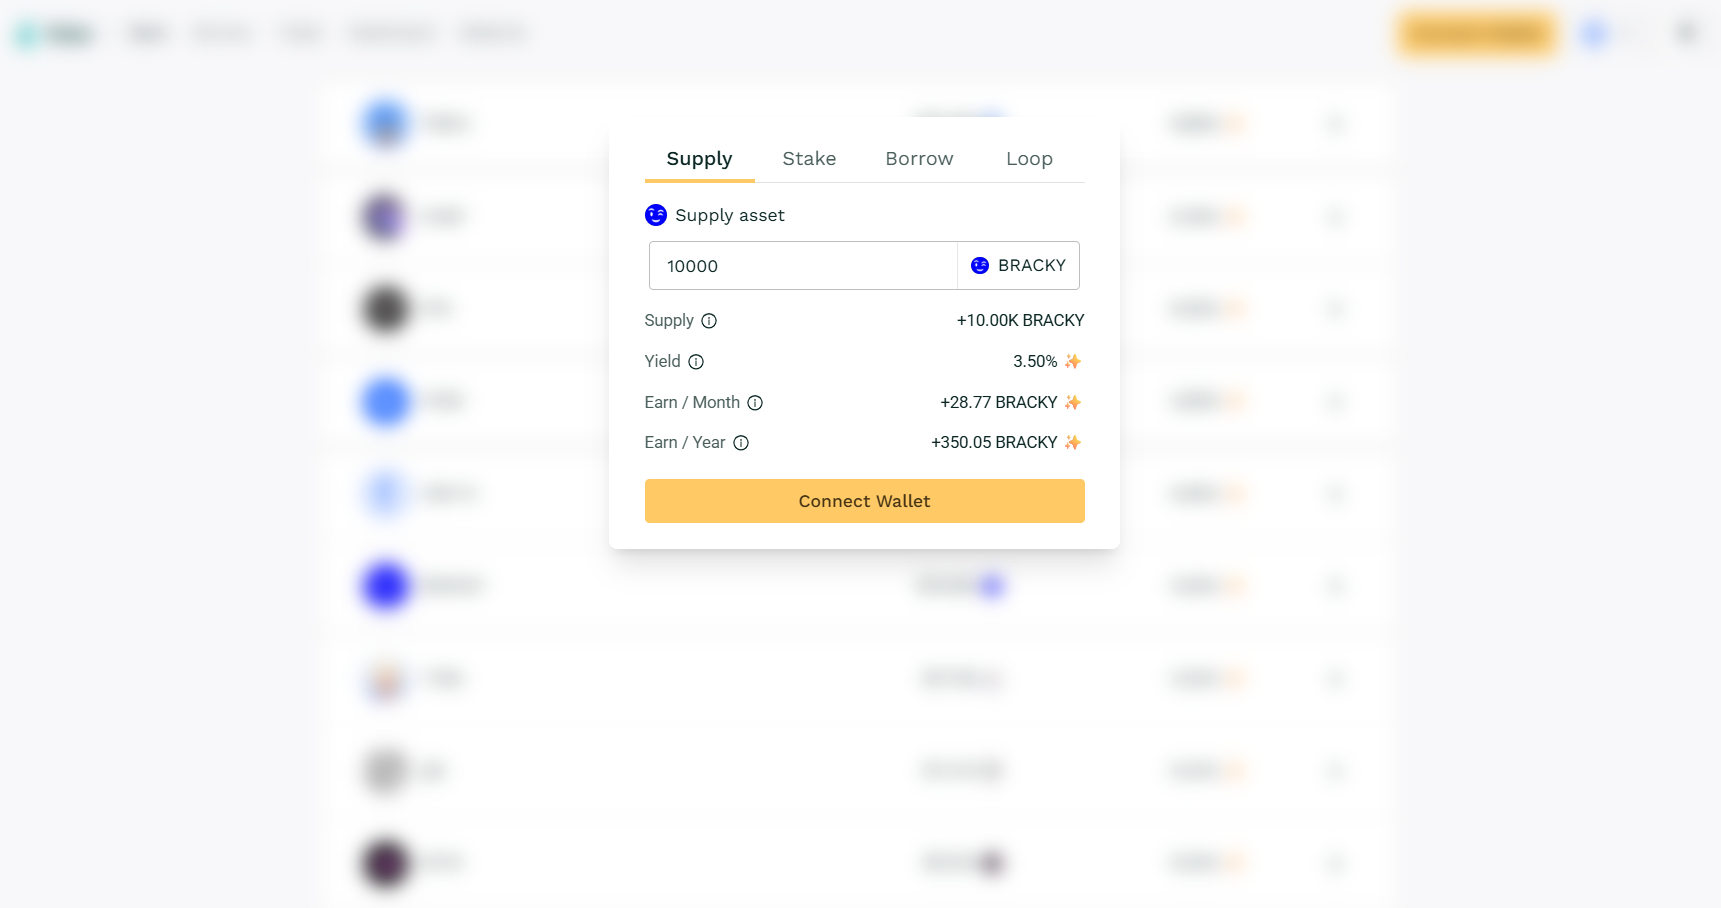Go to the Loop tab

pyautogui.click(x=1029, y=159)
